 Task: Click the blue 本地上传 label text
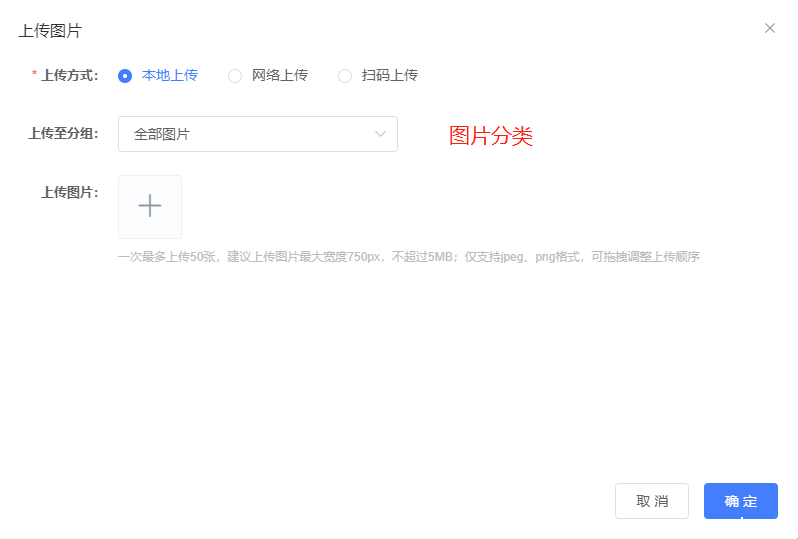pos(170,75)
